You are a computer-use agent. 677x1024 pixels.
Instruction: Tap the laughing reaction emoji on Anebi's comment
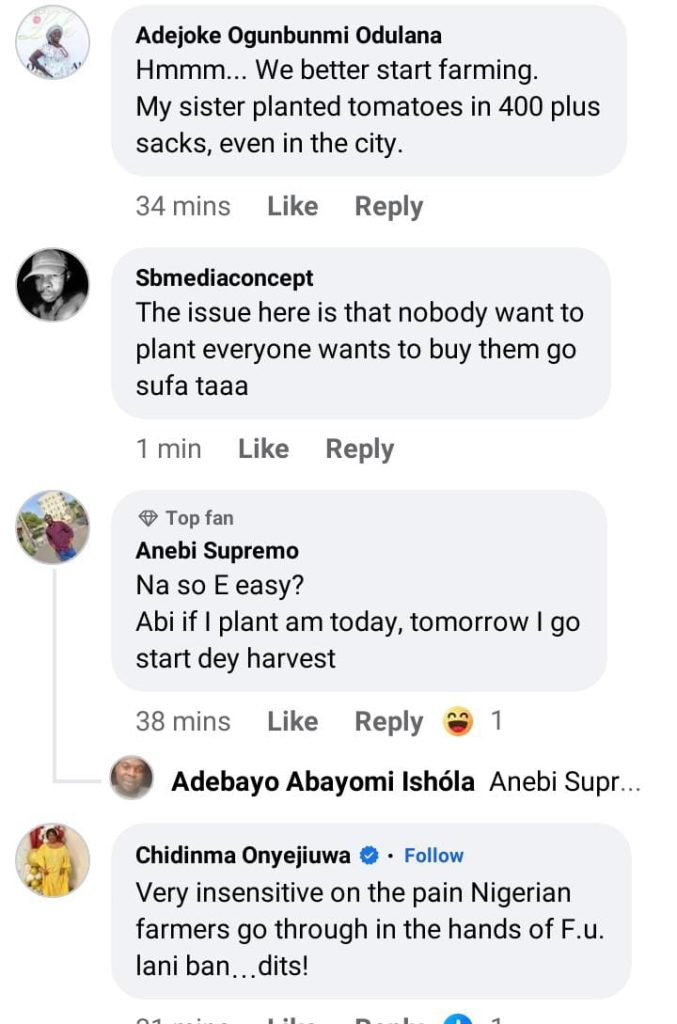(x=459, y=721)
